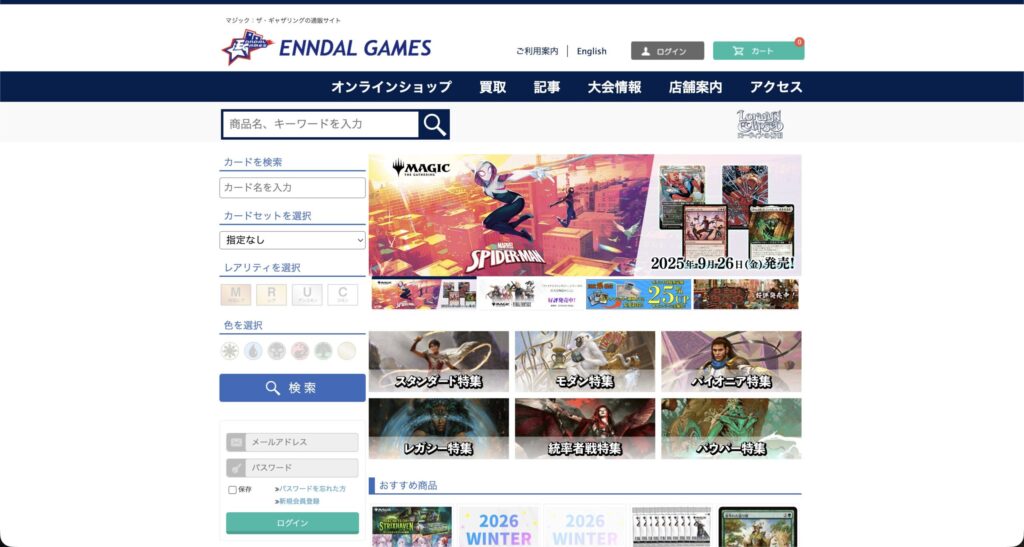1024x547 pixels.
Task: Open the 店舗案内 menu item
Action: [695, 87]
